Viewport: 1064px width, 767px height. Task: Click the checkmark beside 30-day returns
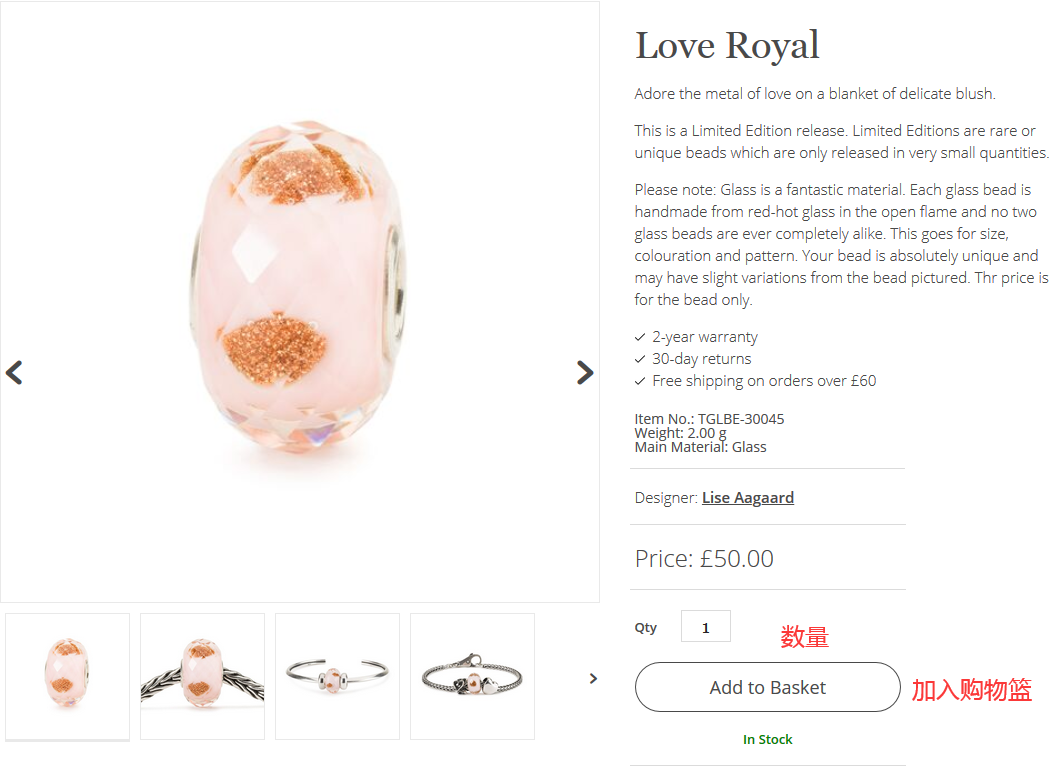(640, 359)
